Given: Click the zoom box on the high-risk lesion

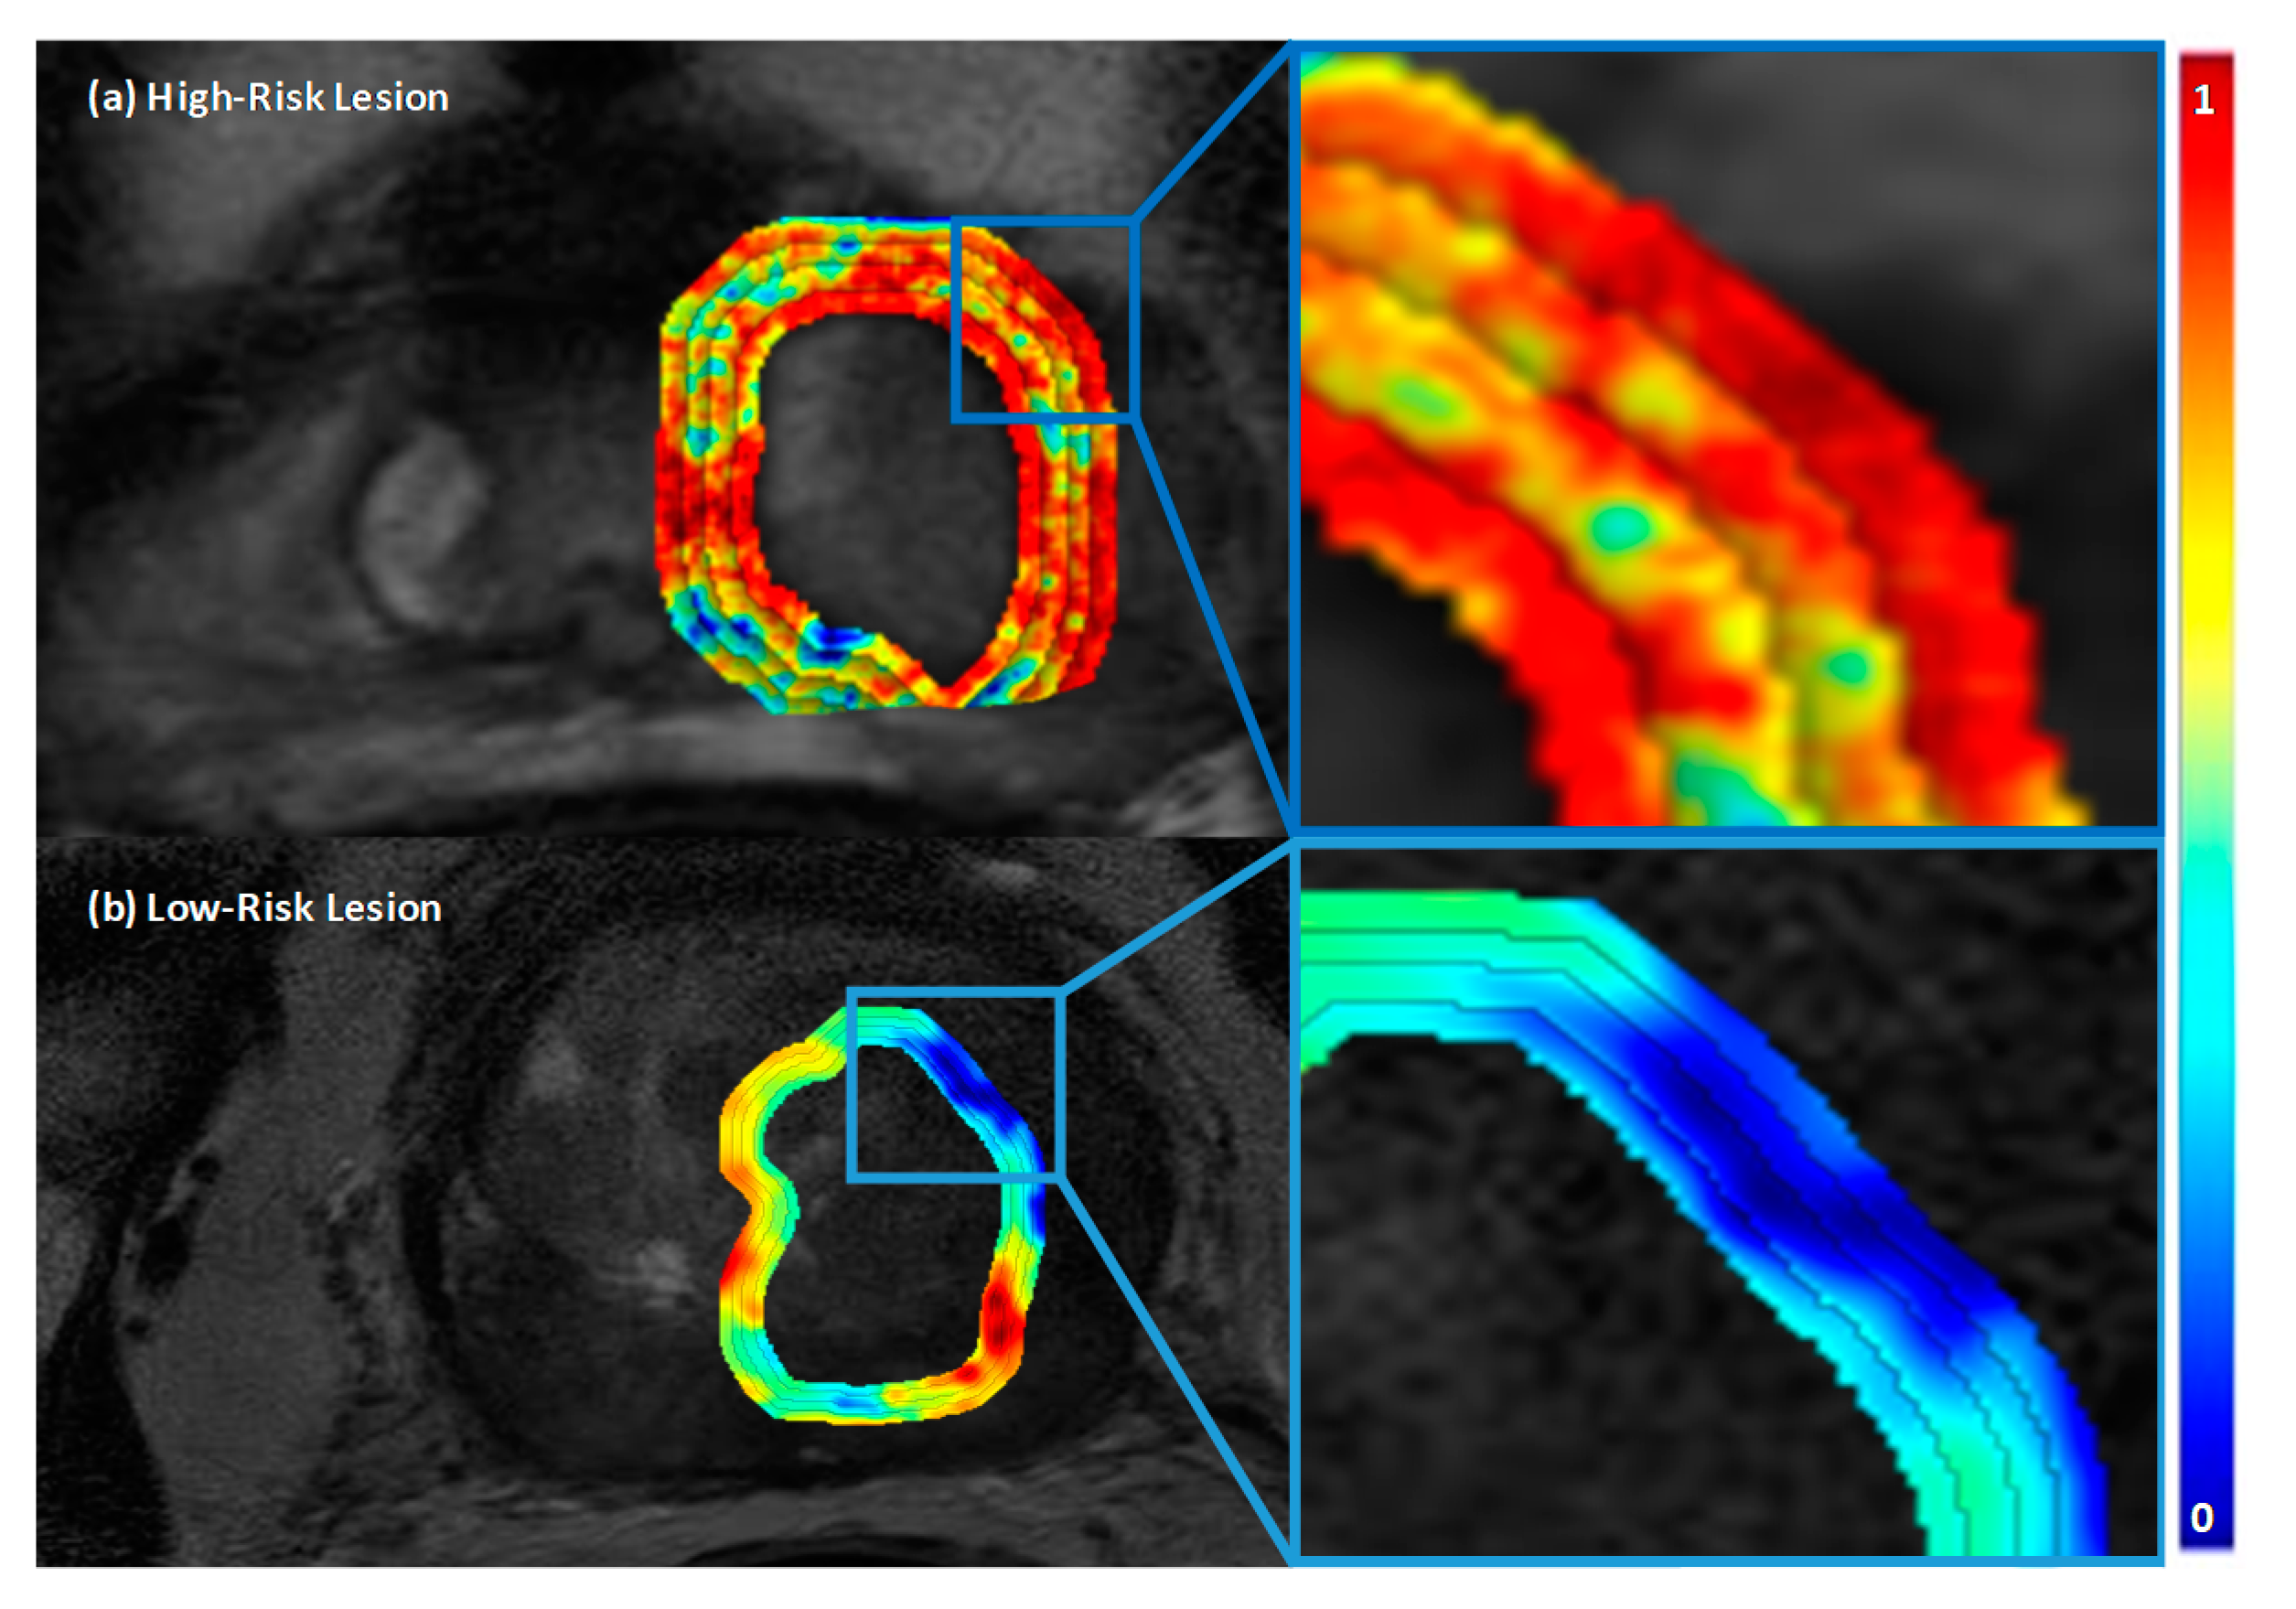Looking at the screenshot, I should (x=1045, y=319).
